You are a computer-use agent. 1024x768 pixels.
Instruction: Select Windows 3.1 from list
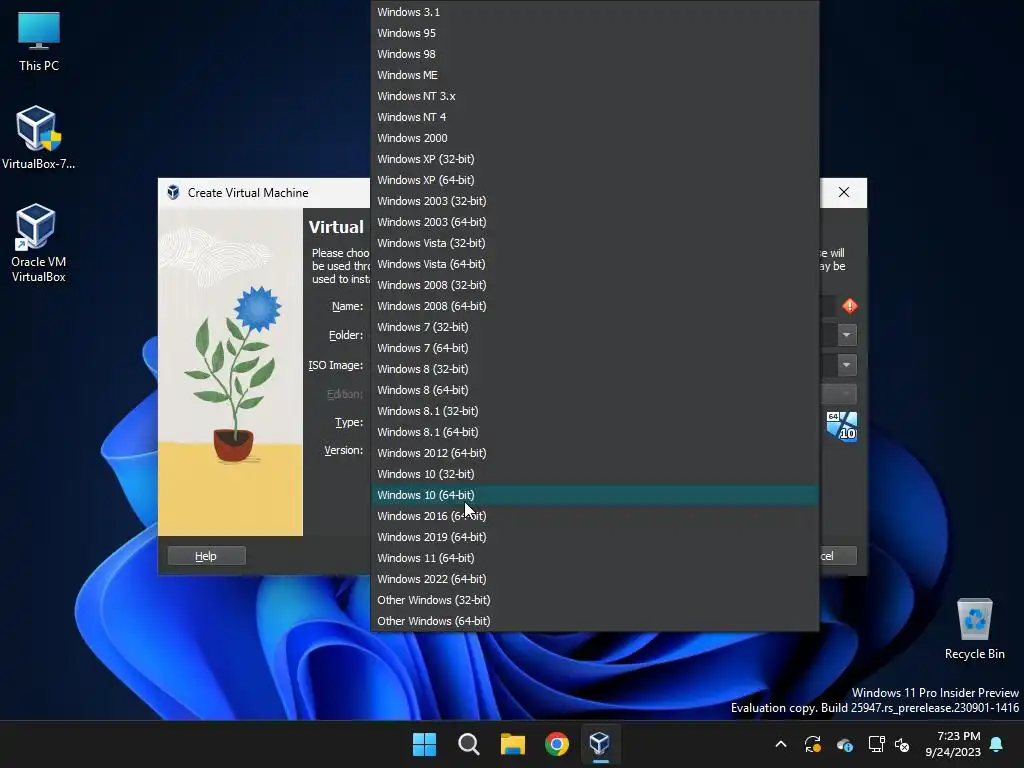pyautogui.click(x=595, y=12)
